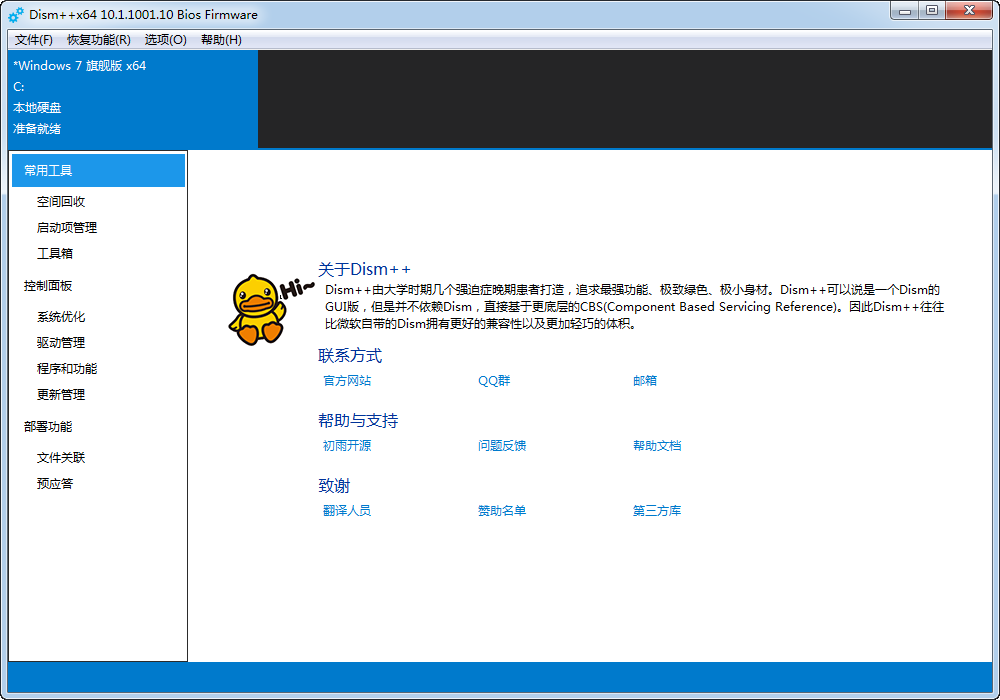Viewport: 1000px width, 700px height.
Task: Select the Windows 7 旗舰版 x64 system tile
Action: [132, 98]
